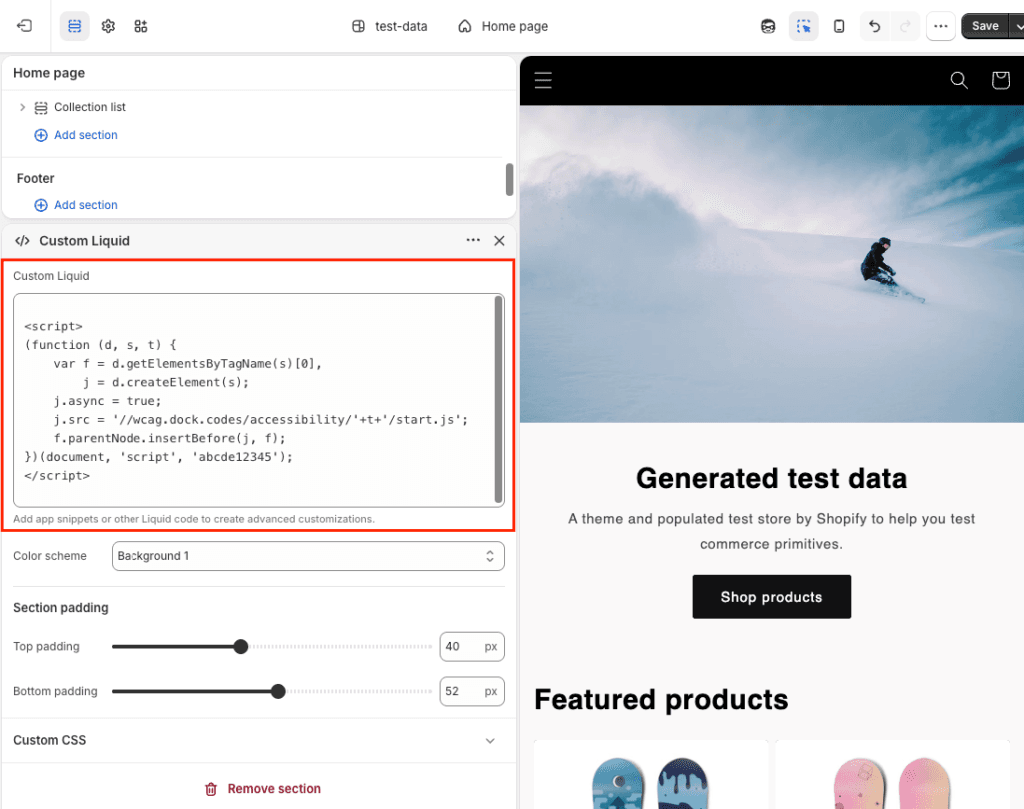Viewport: 1024px width, 809px height.
Task: Click the Bottom padding slider handle
Action: (278, 691)
